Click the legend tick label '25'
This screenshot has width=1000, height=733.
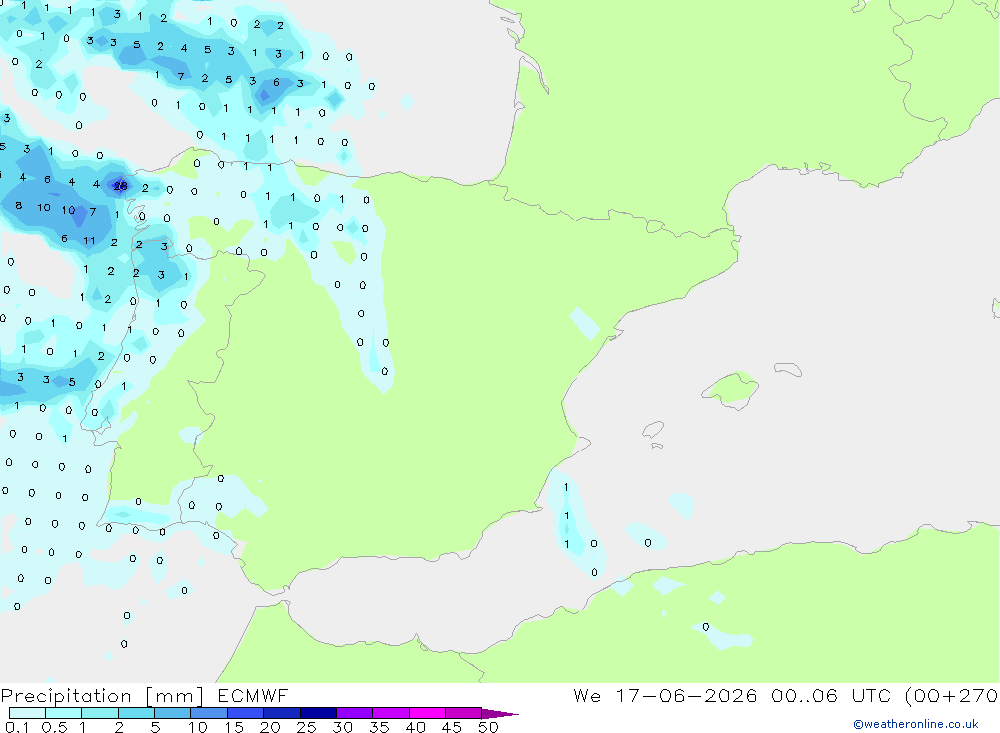pos(306,727)
